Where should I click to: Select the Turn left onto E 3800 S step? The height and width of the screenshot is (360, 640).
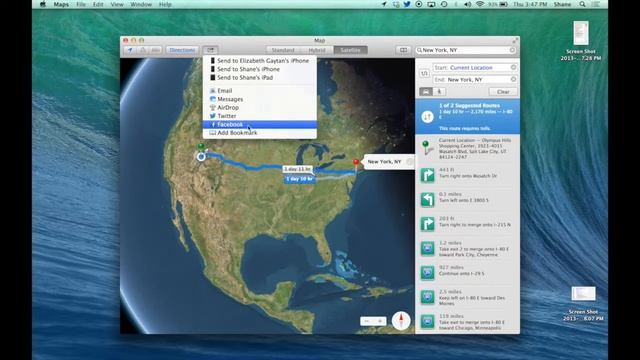(x=467, y=199)
